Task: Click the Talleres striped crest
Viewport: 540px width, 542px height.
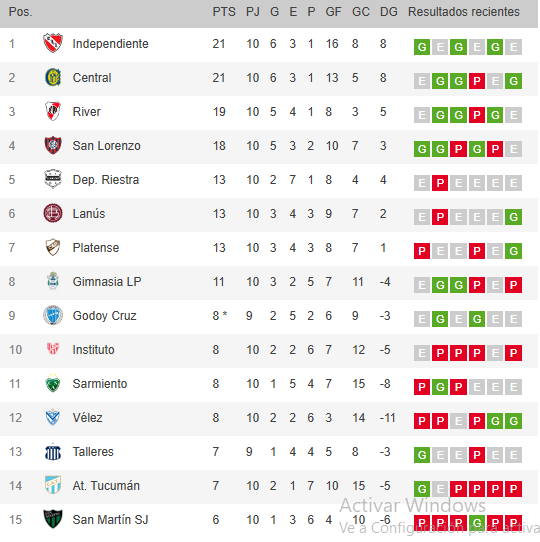Action: tap(53, 451)
